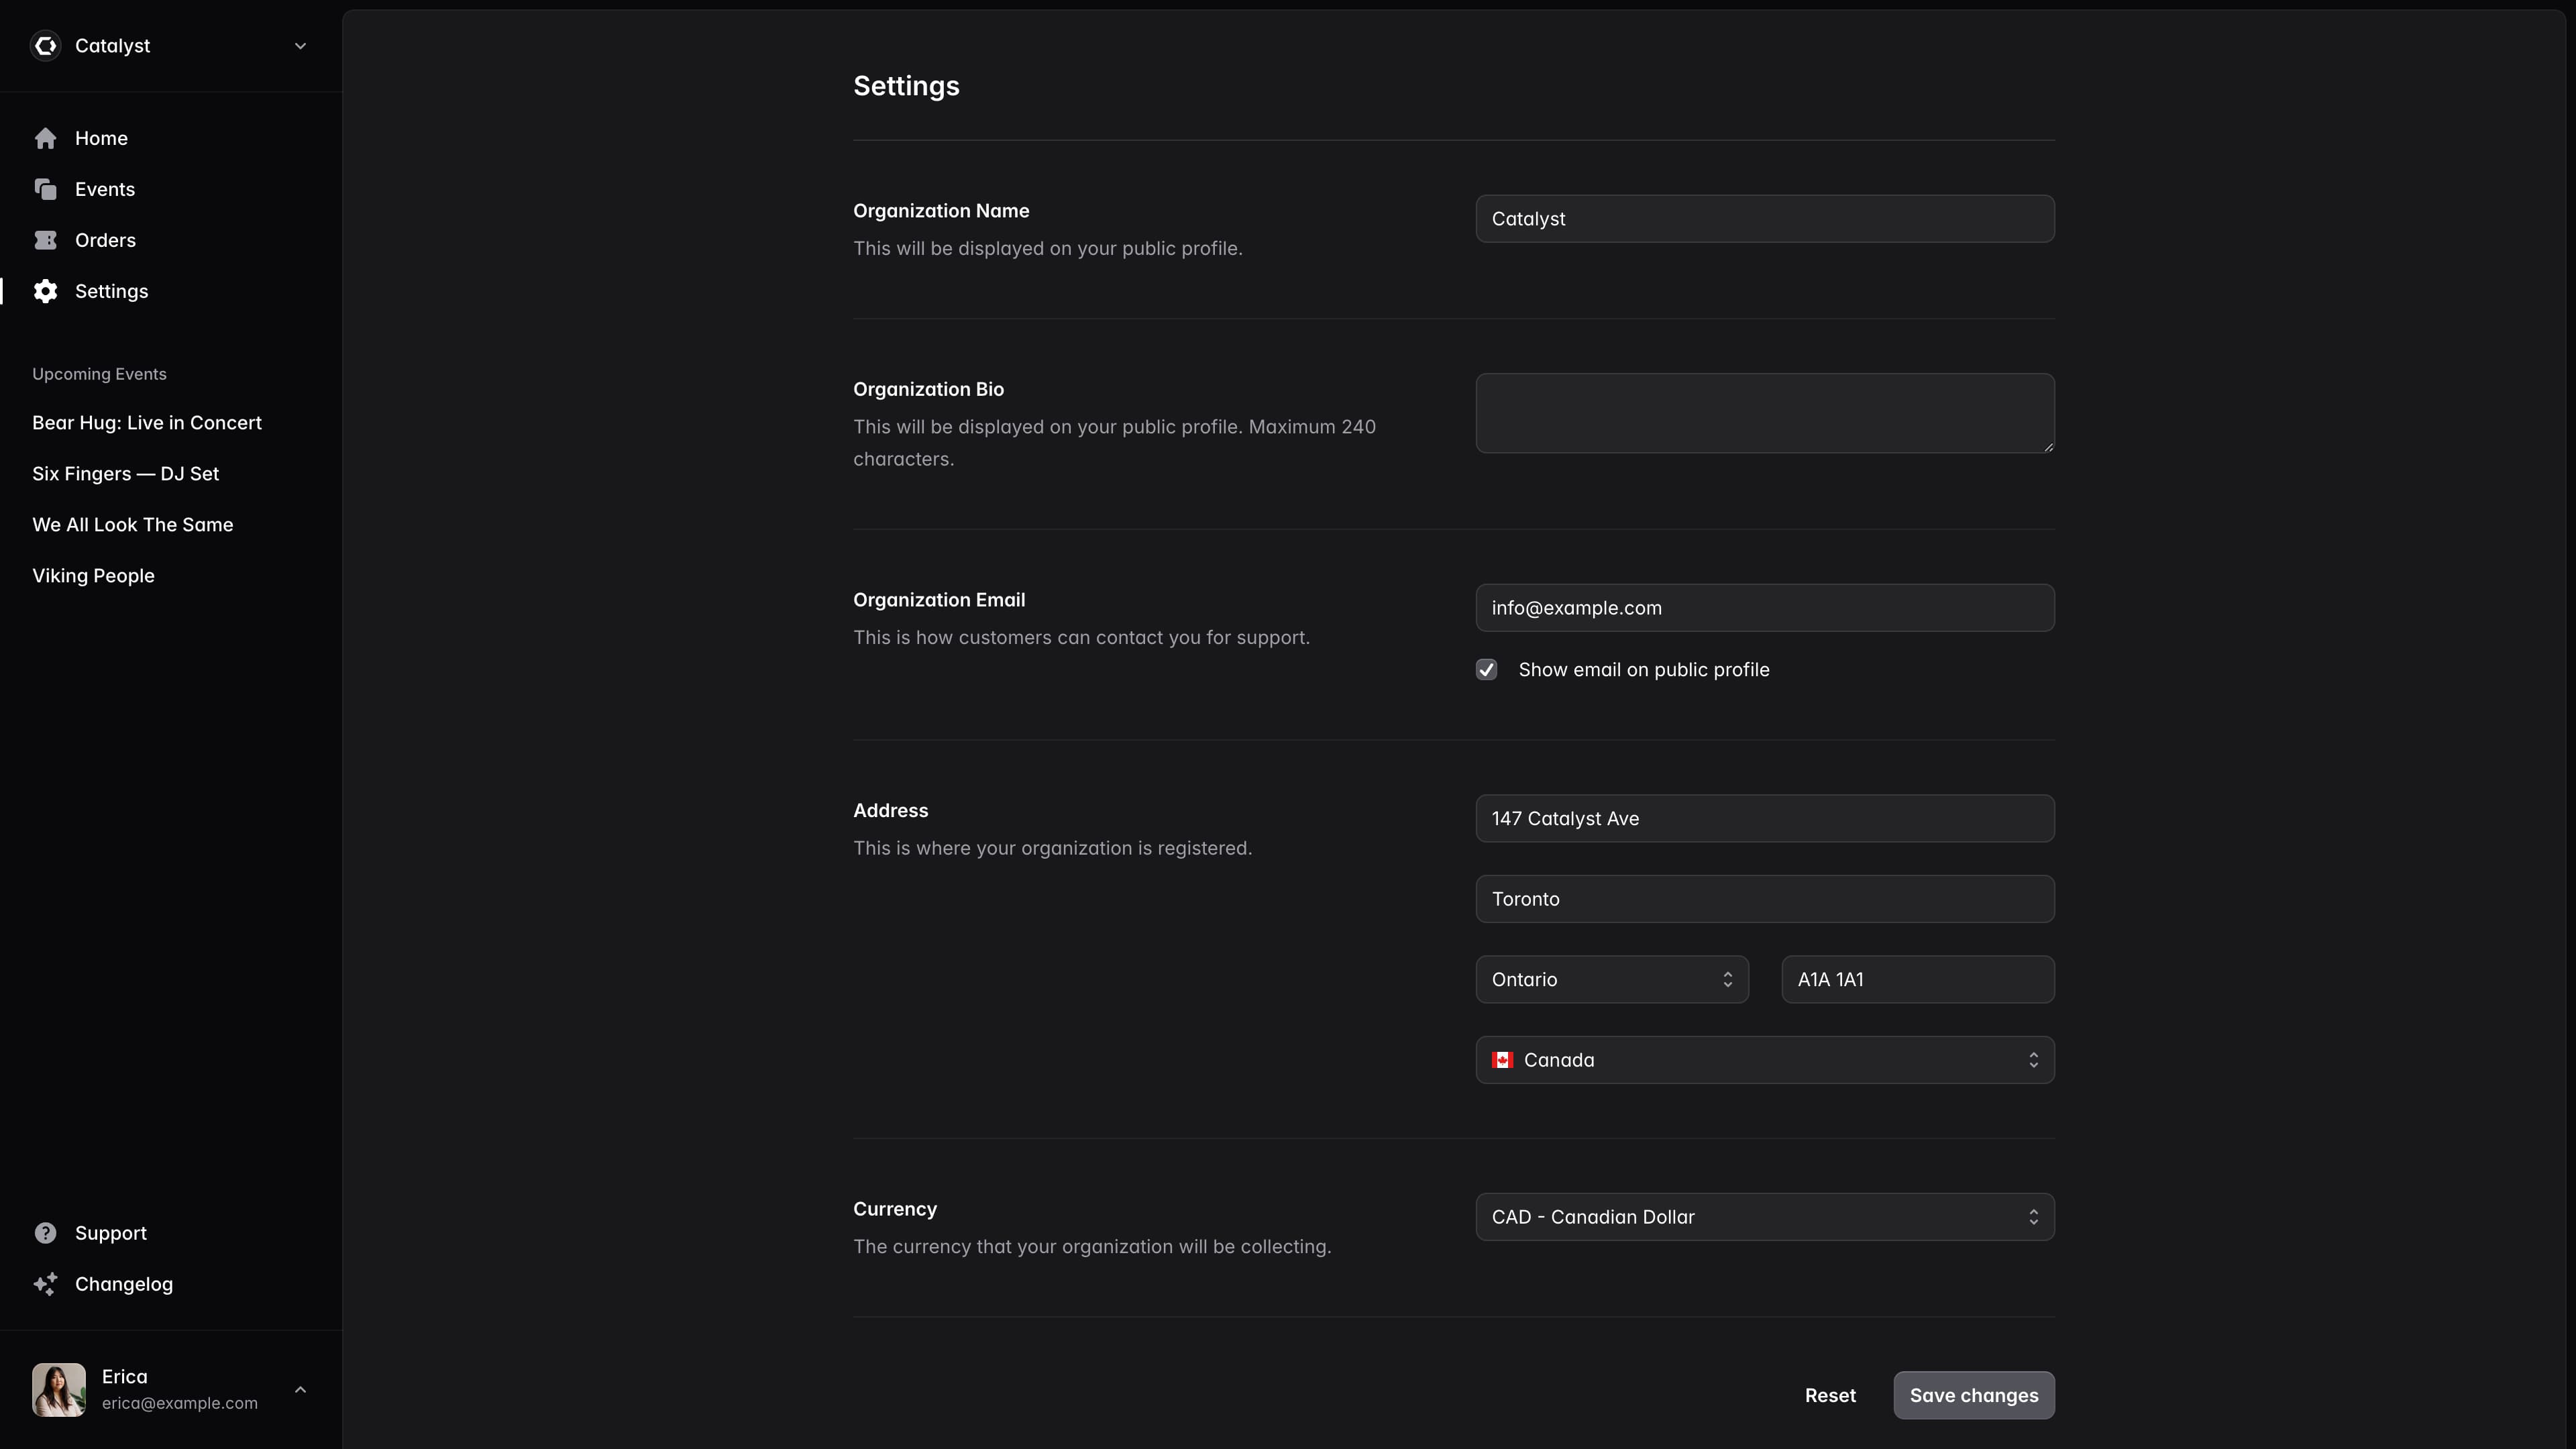Image resolution: width=2576 pixels, height=1449 pixels.
Task: Click the Support question mark icon
Action: (x=45, y=1233)
